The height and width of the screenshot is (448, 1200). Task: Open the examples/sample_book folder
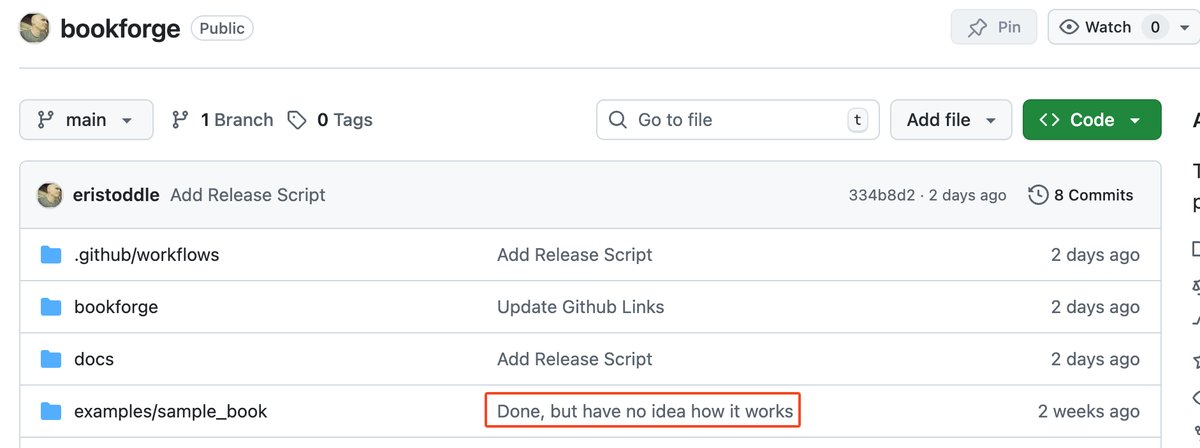click(171, 411)
